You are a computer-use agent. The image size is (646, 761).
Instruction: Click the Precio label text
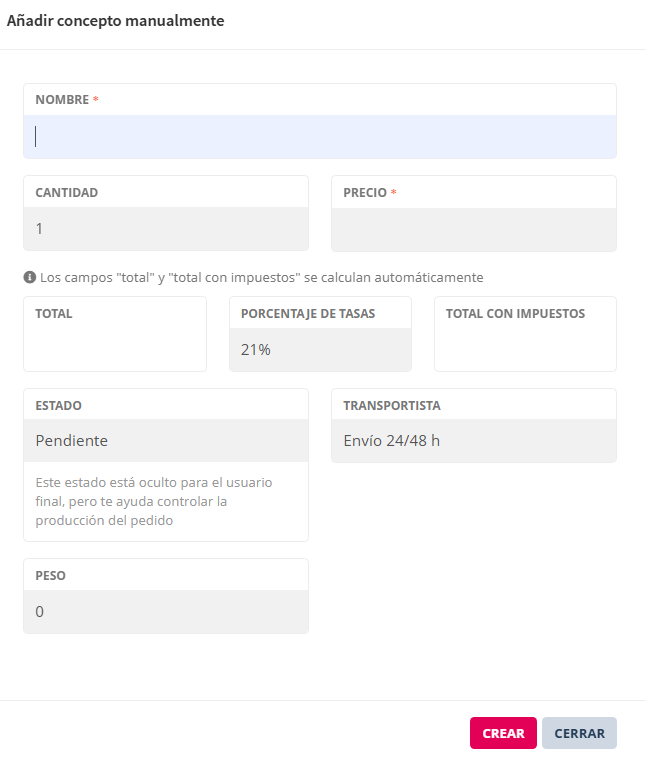(x=364, y=193)
